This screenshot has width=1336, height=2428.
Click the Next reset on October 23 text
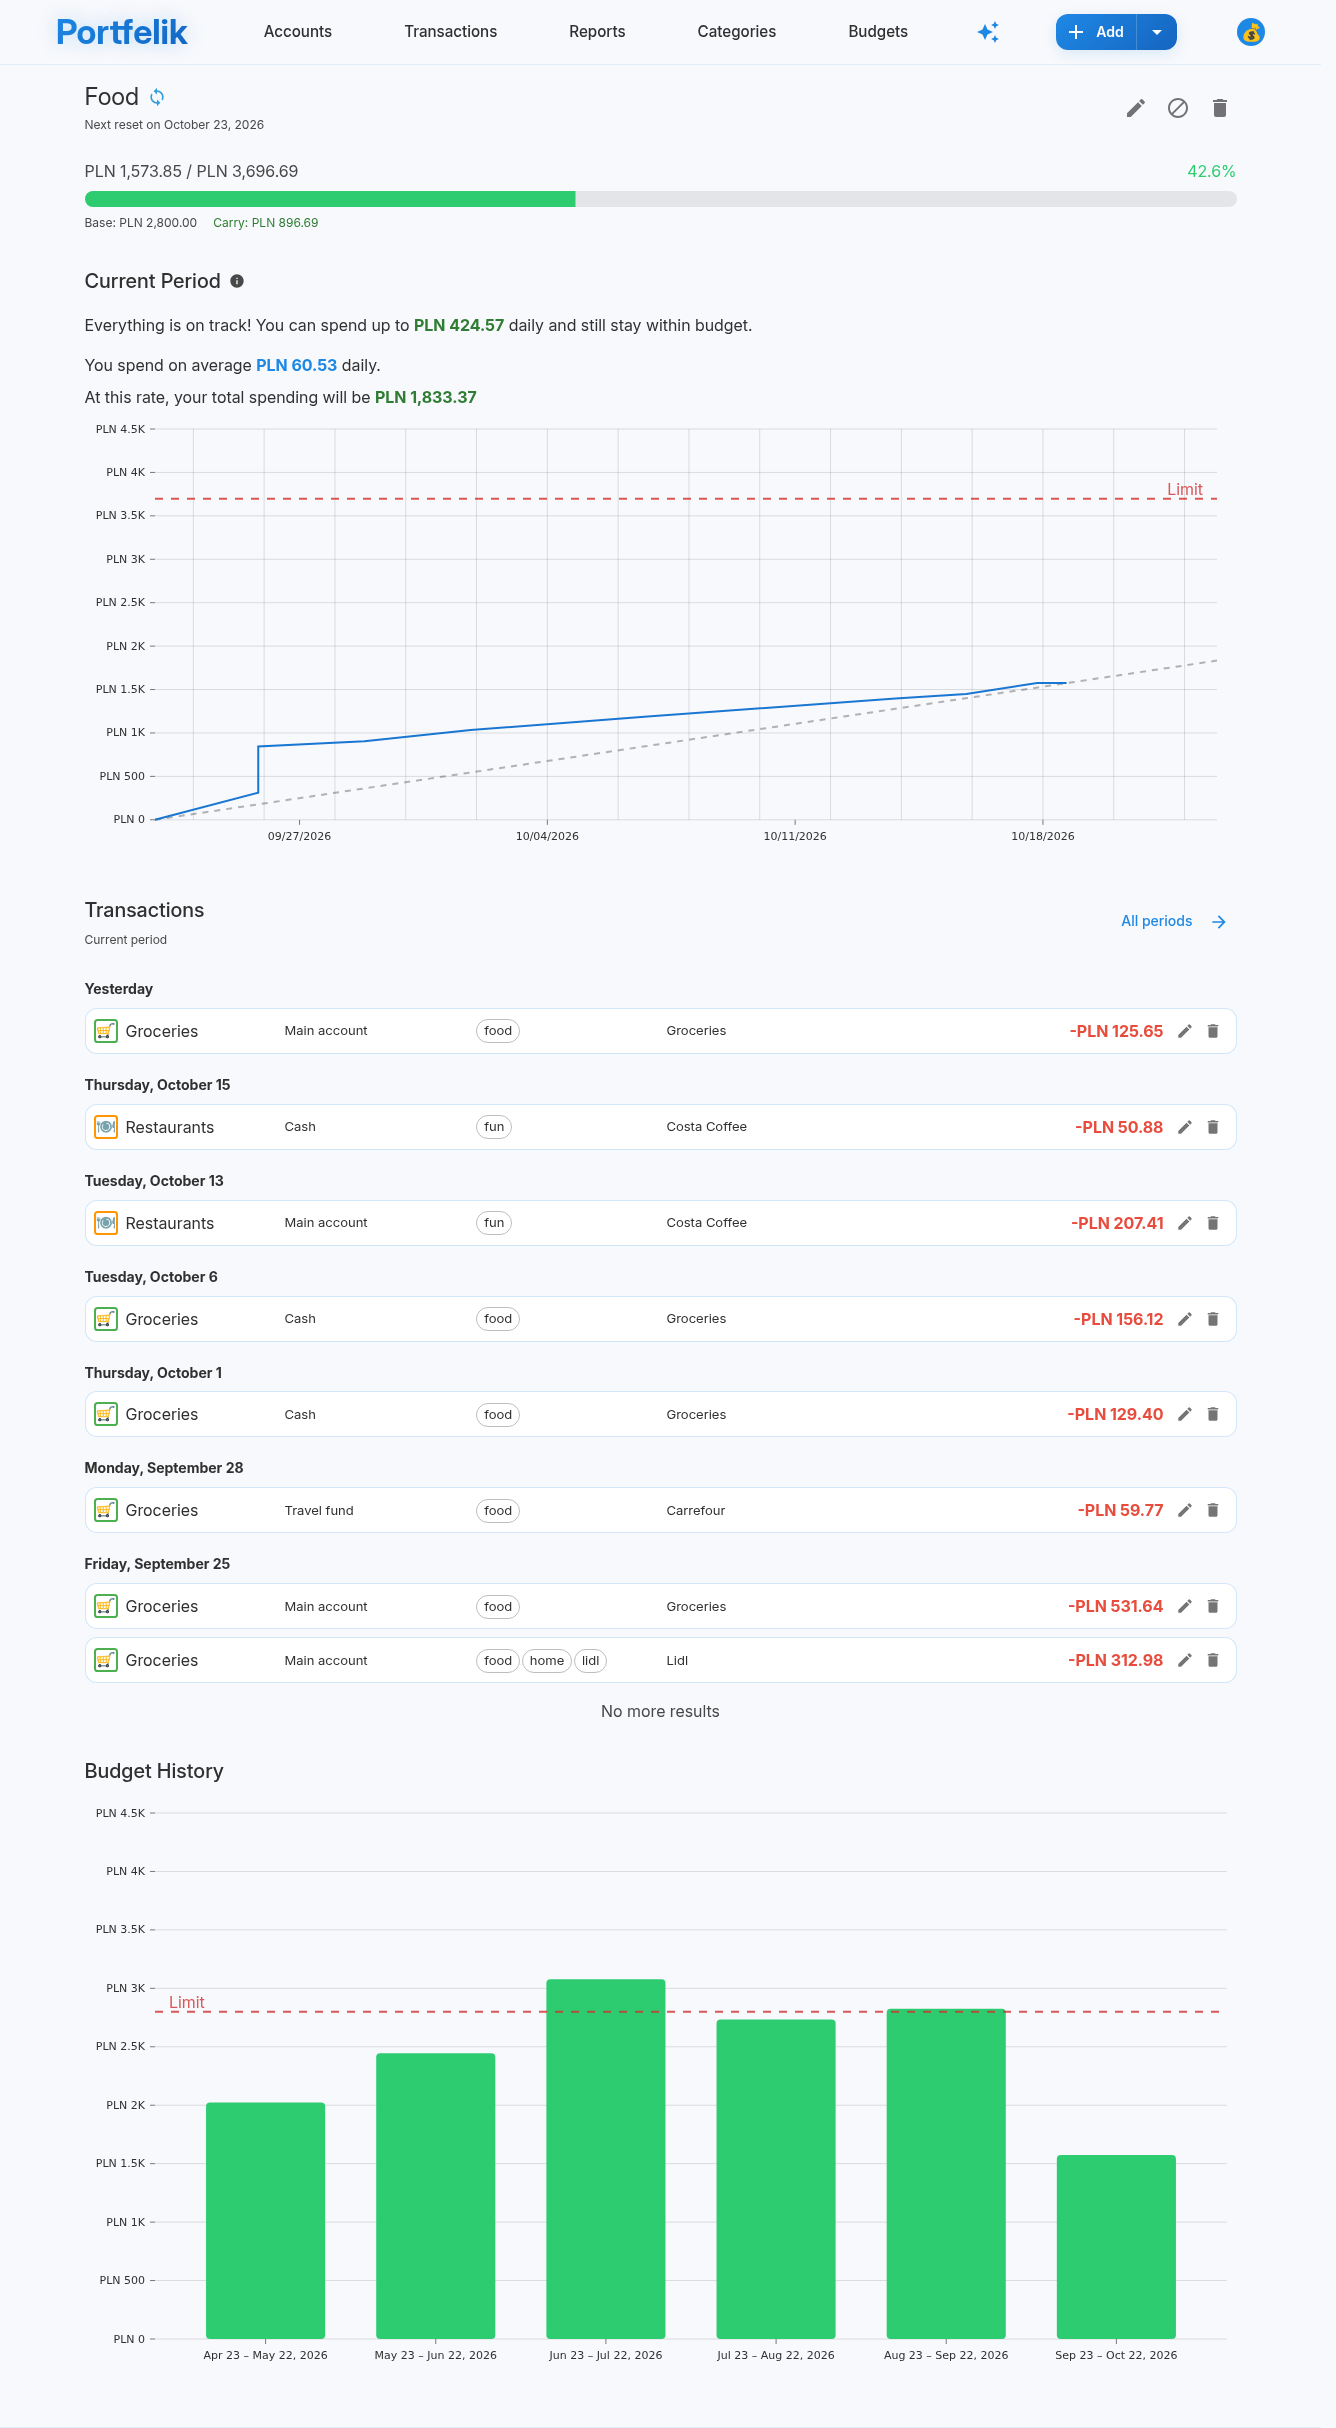point(174,125)
